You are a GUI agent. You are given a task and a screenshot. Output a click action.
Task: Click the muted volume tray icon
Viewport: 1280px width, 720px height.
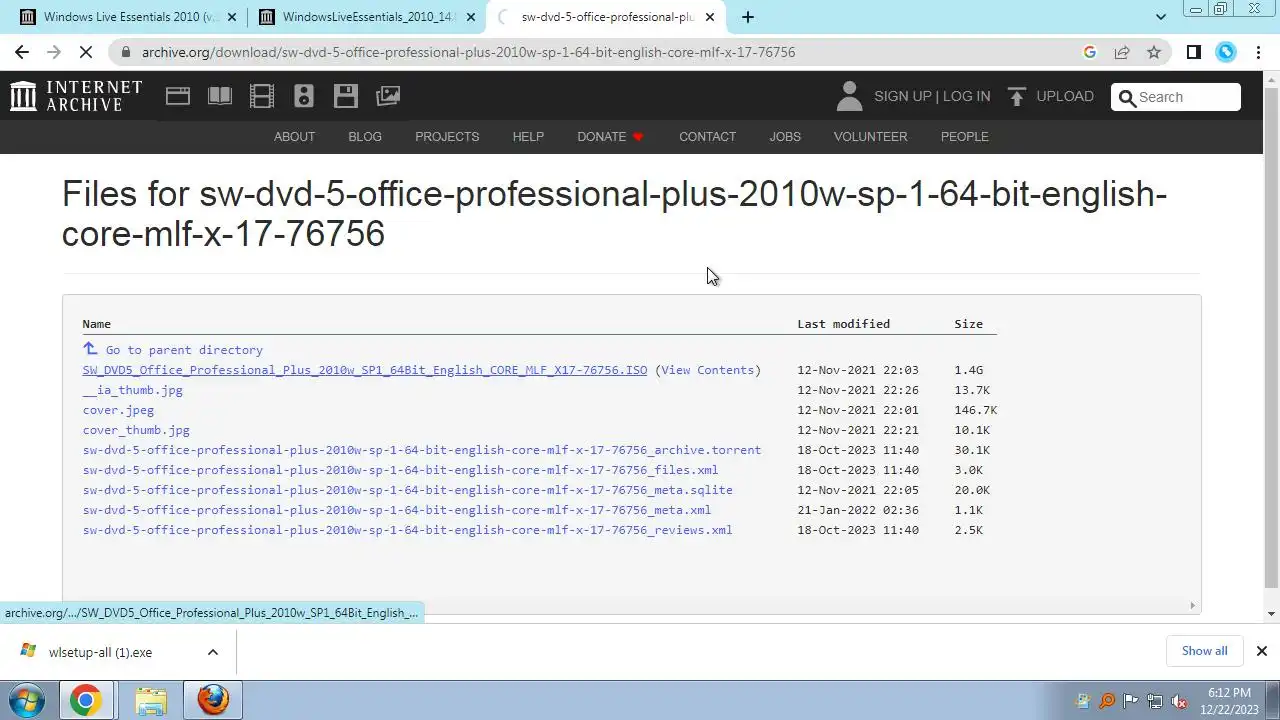coord(1179,701)
